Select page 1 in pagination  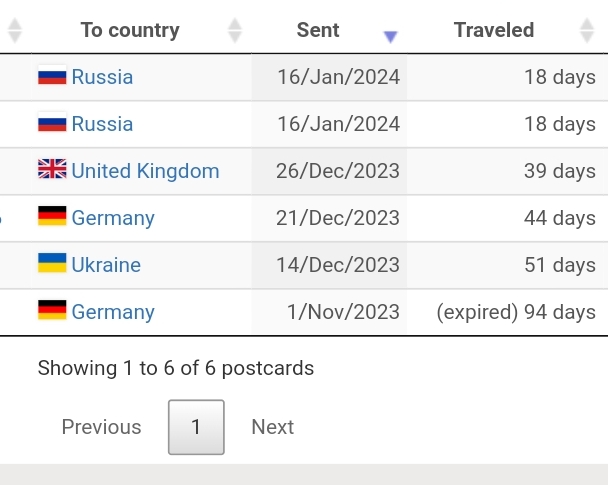[x=196, y=427]
